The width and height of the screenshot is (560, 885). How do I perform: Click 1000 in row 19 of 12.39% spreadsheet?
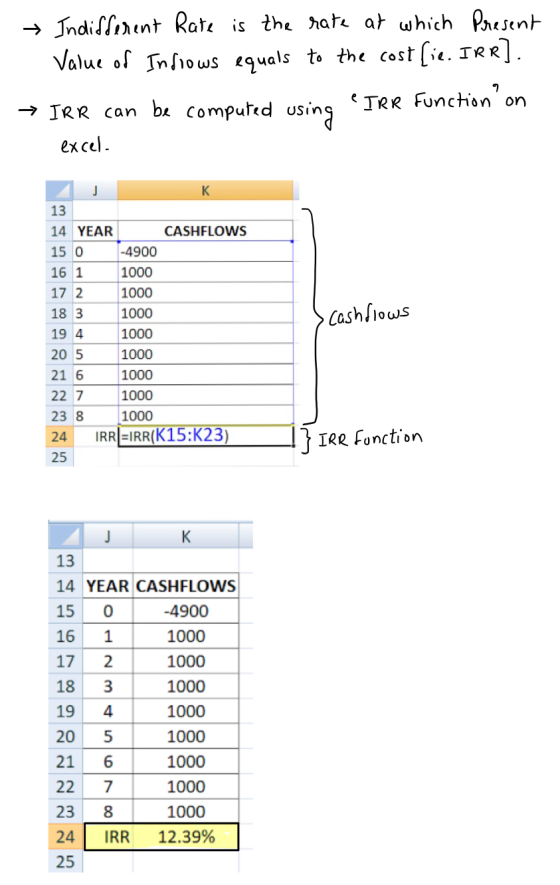[186, 711]
